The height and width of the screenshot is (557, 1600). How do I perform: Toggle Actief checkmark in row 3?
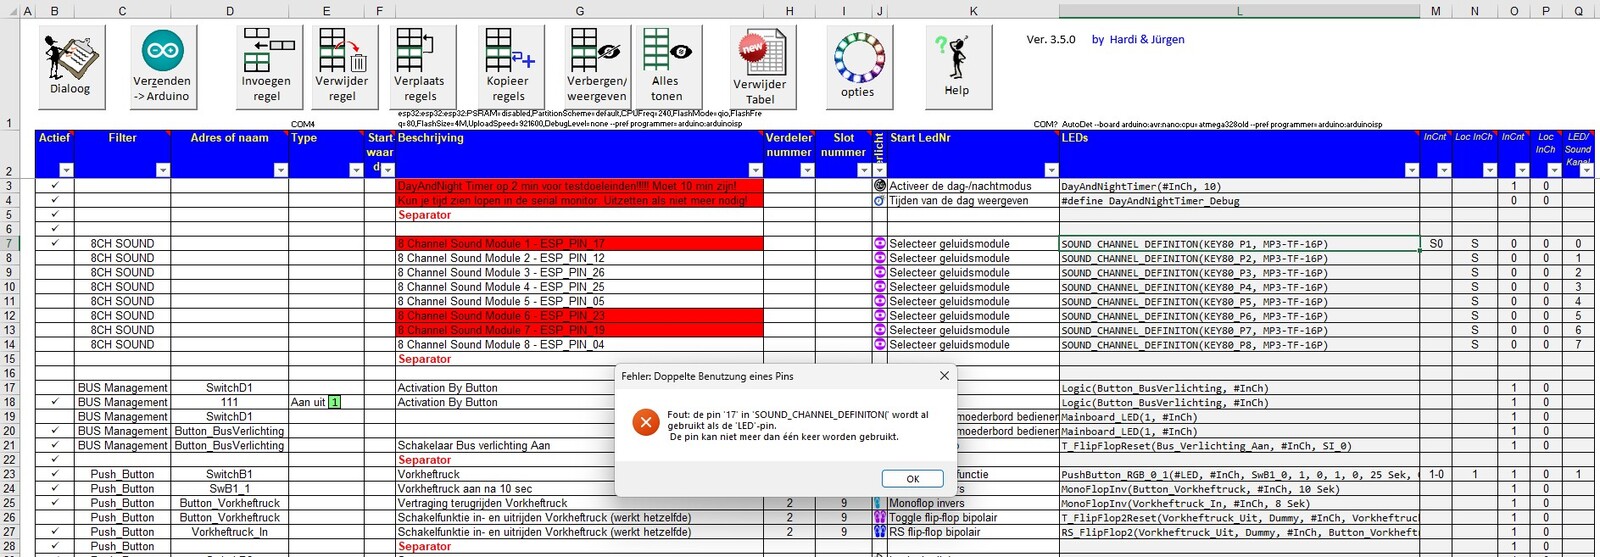click(55, 186)
